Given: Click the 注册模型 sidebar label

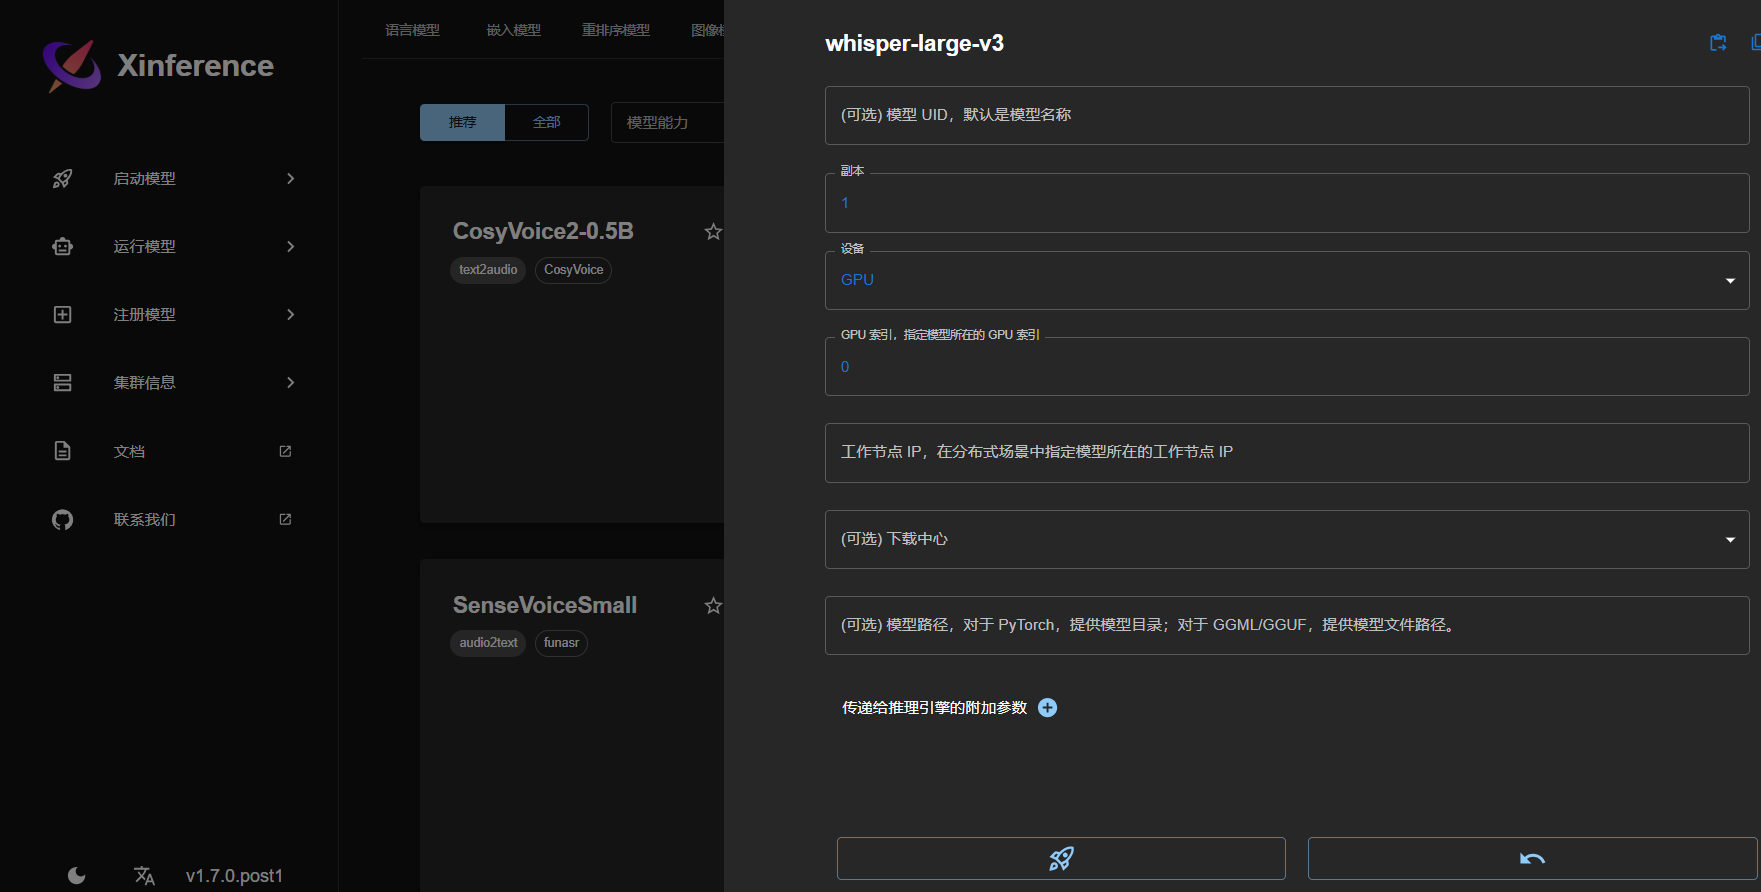Looking at the screenshot, I should (x=144, y=314).
